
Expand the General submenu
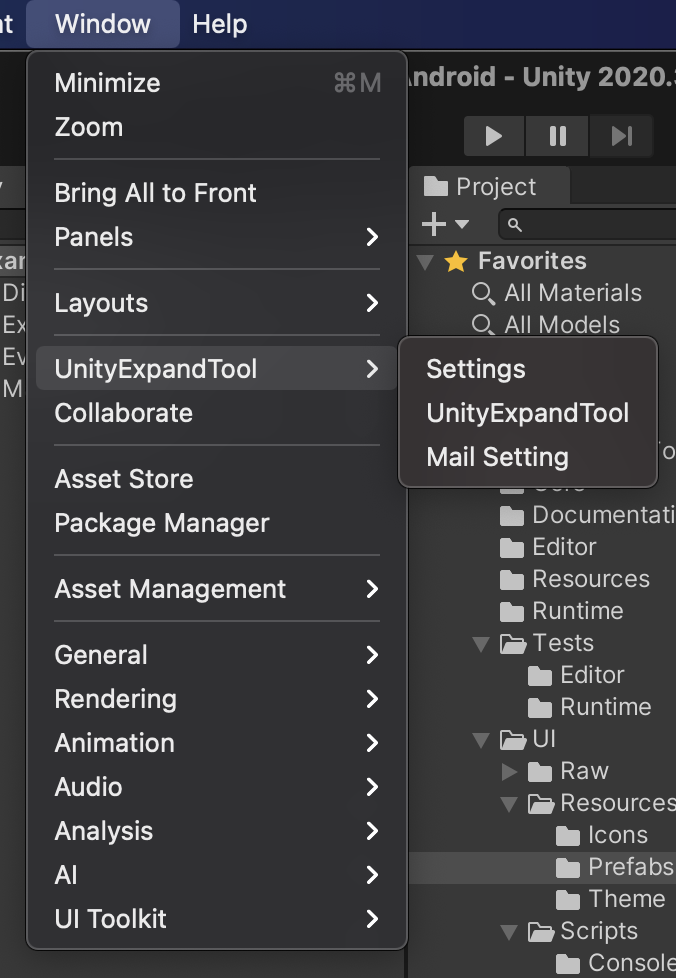coord(217,655)
